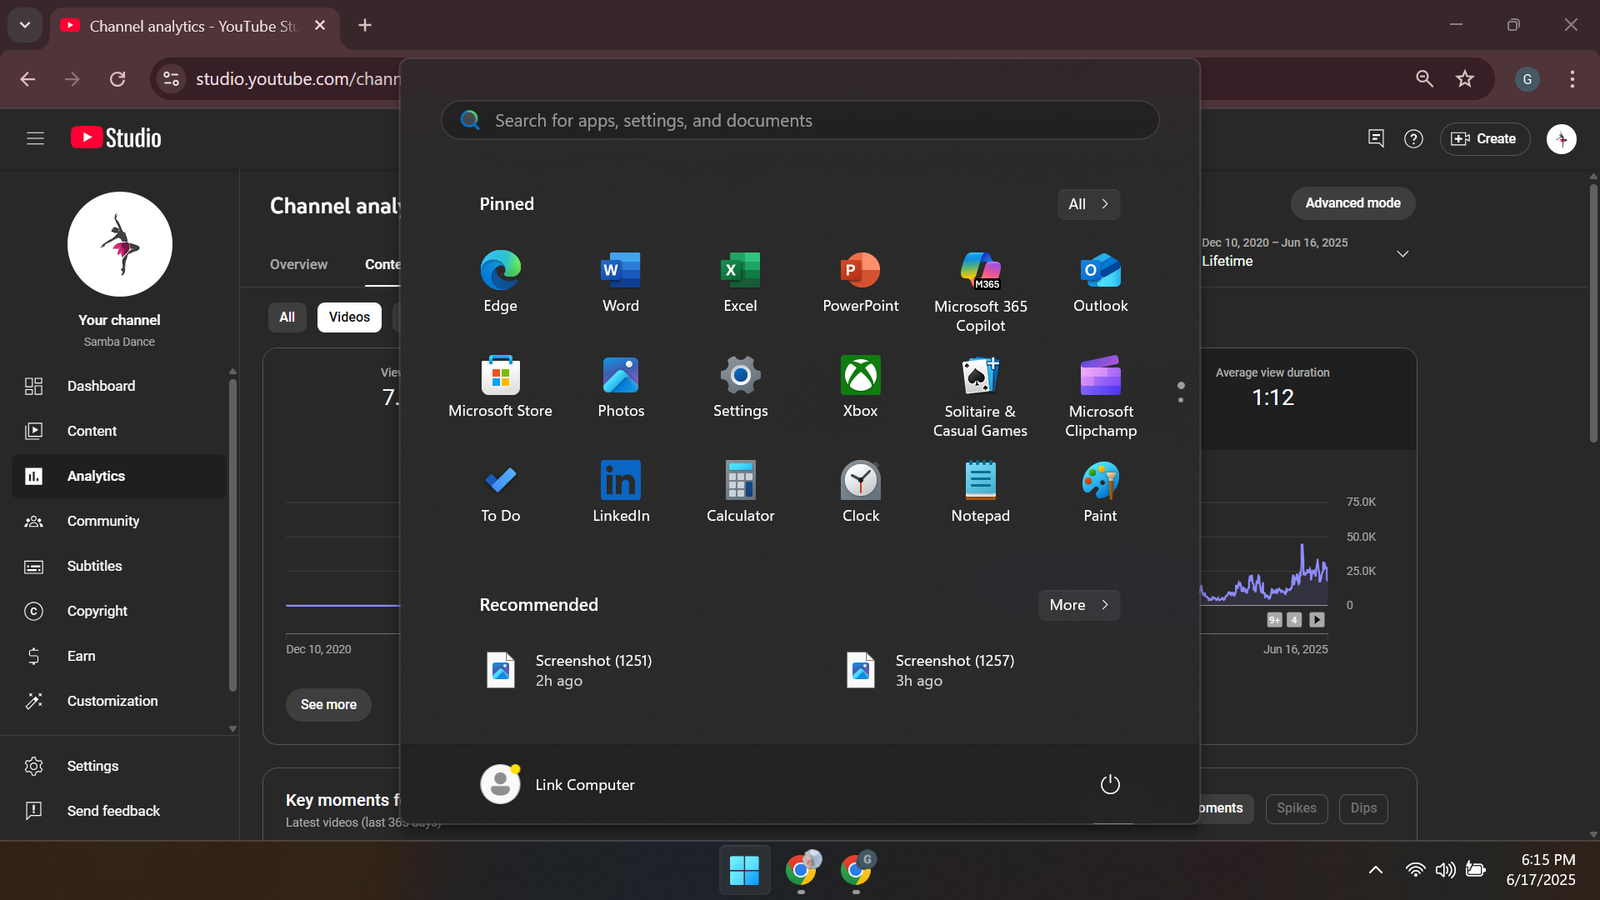The height and width of the screenshot is (900, 1600).
Task: Open network settings in system tray
Action: tap(1415, 870)
